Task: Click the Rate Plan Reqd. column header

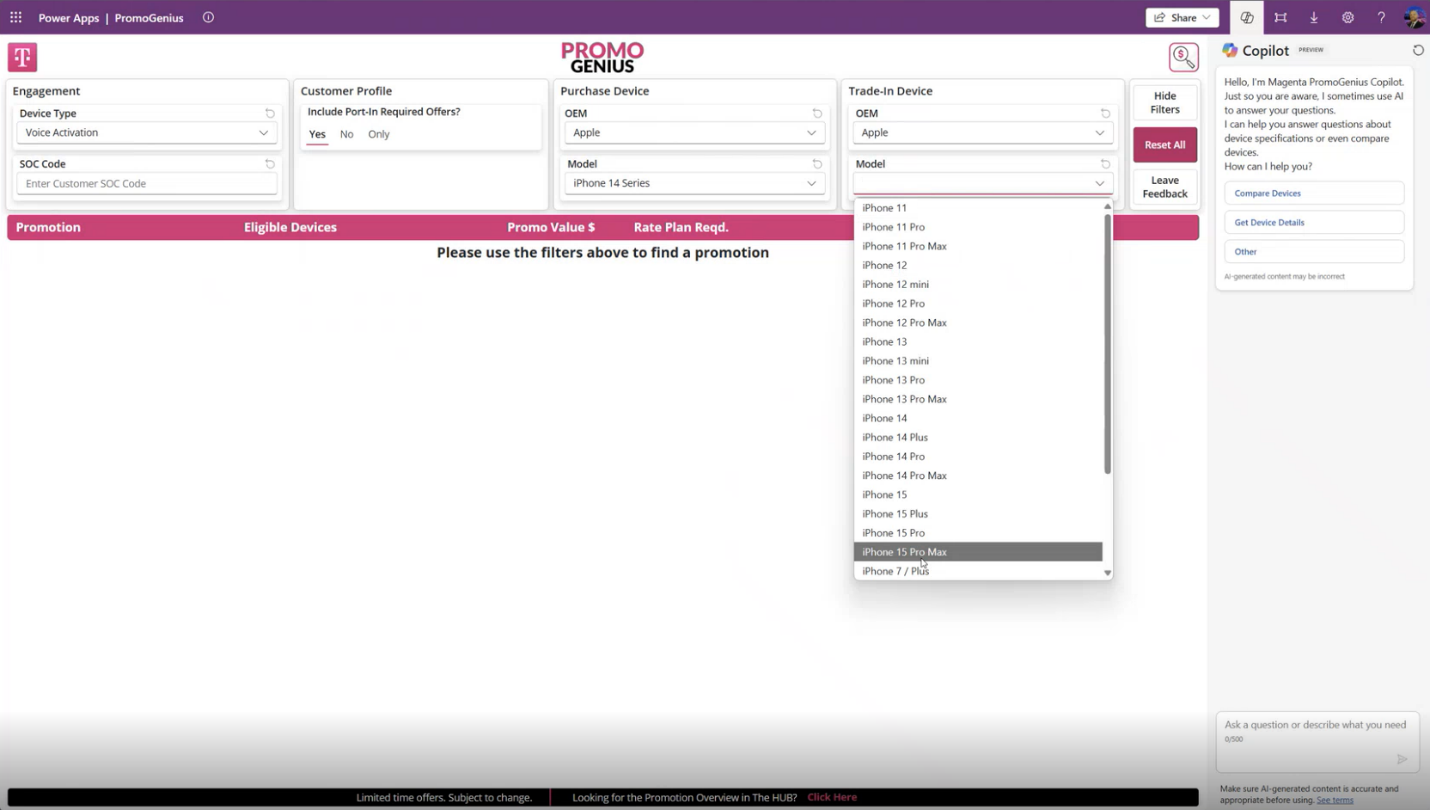Action: (x=681, y=227)
